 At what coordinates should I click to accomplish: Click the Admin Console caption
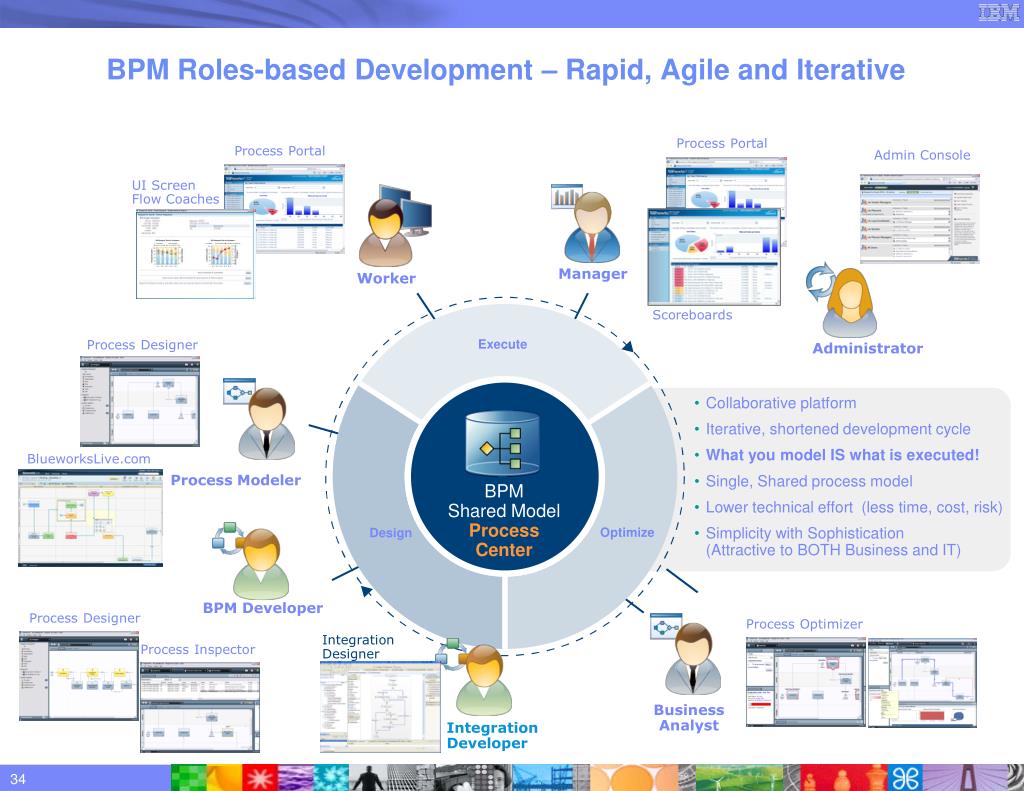tap(922, 155)
